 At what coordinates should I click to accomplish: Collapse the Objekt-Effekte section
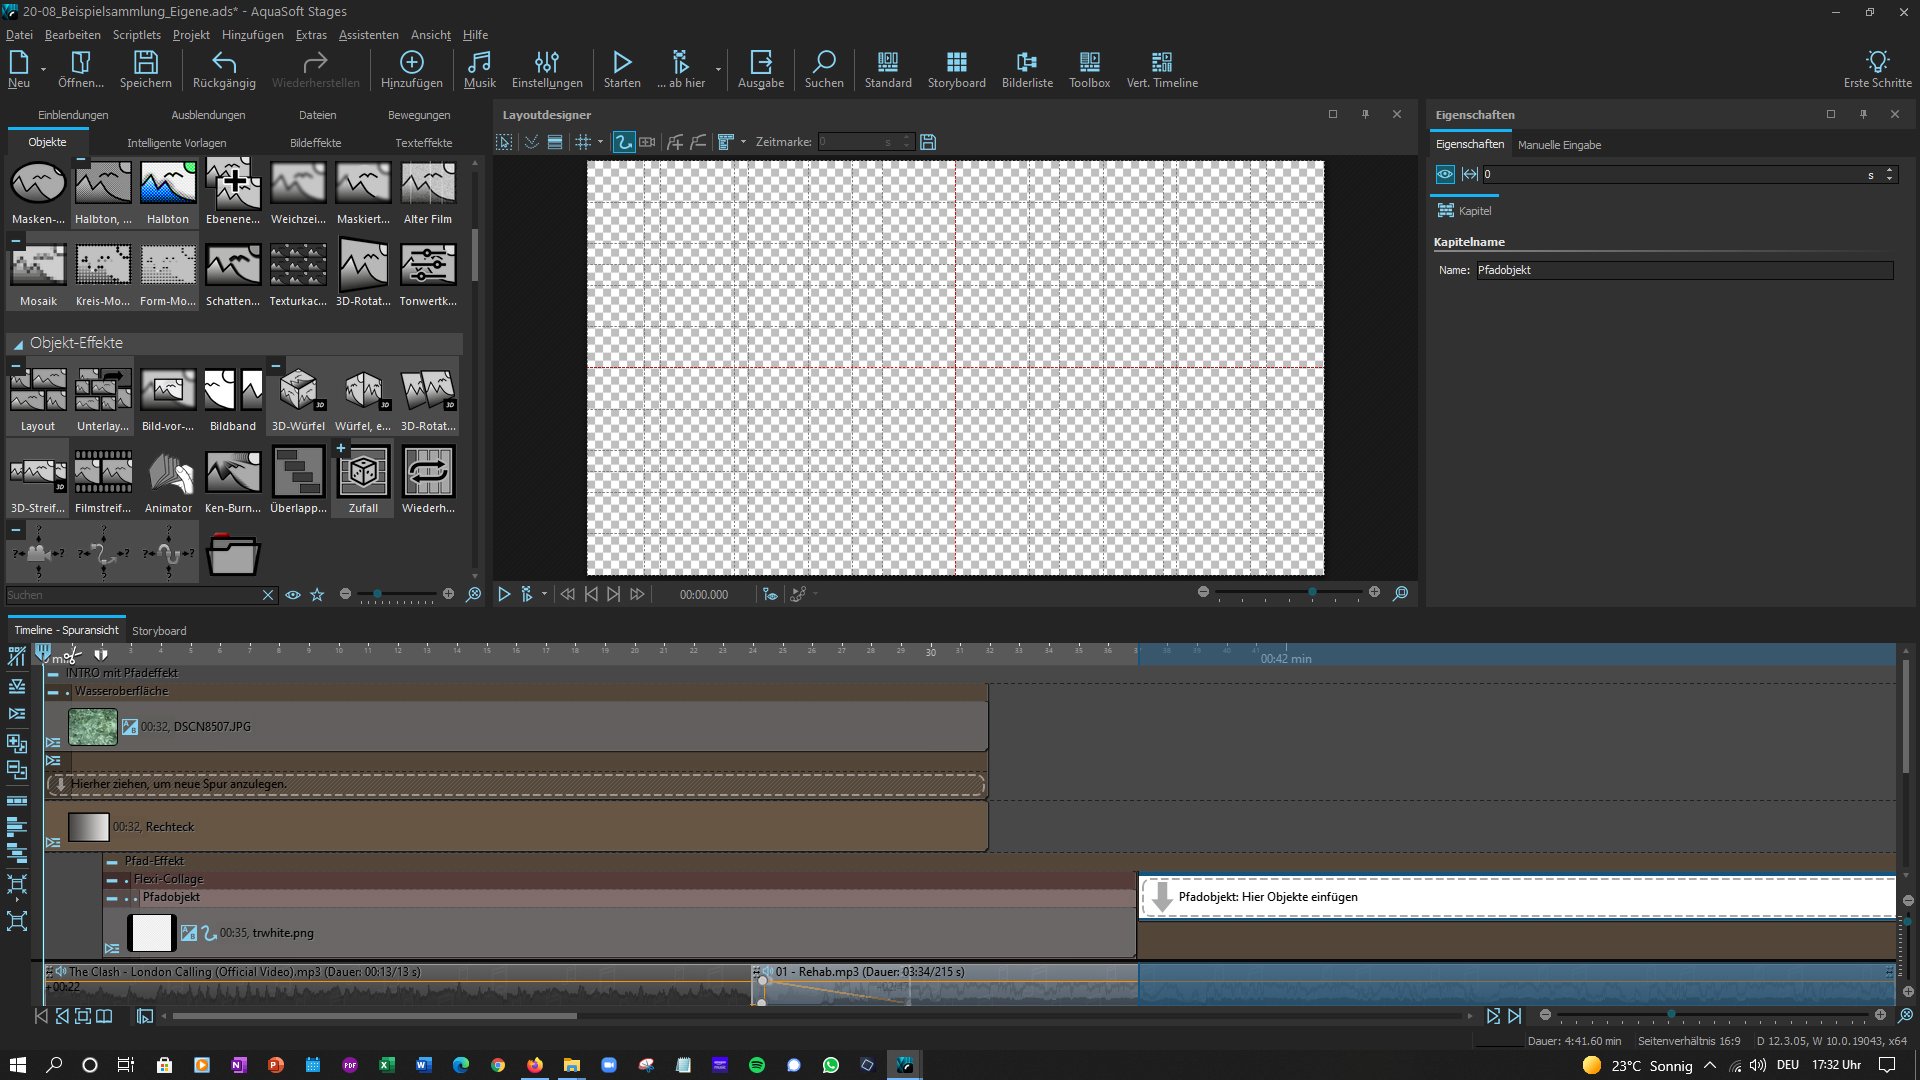coord(18,344)
